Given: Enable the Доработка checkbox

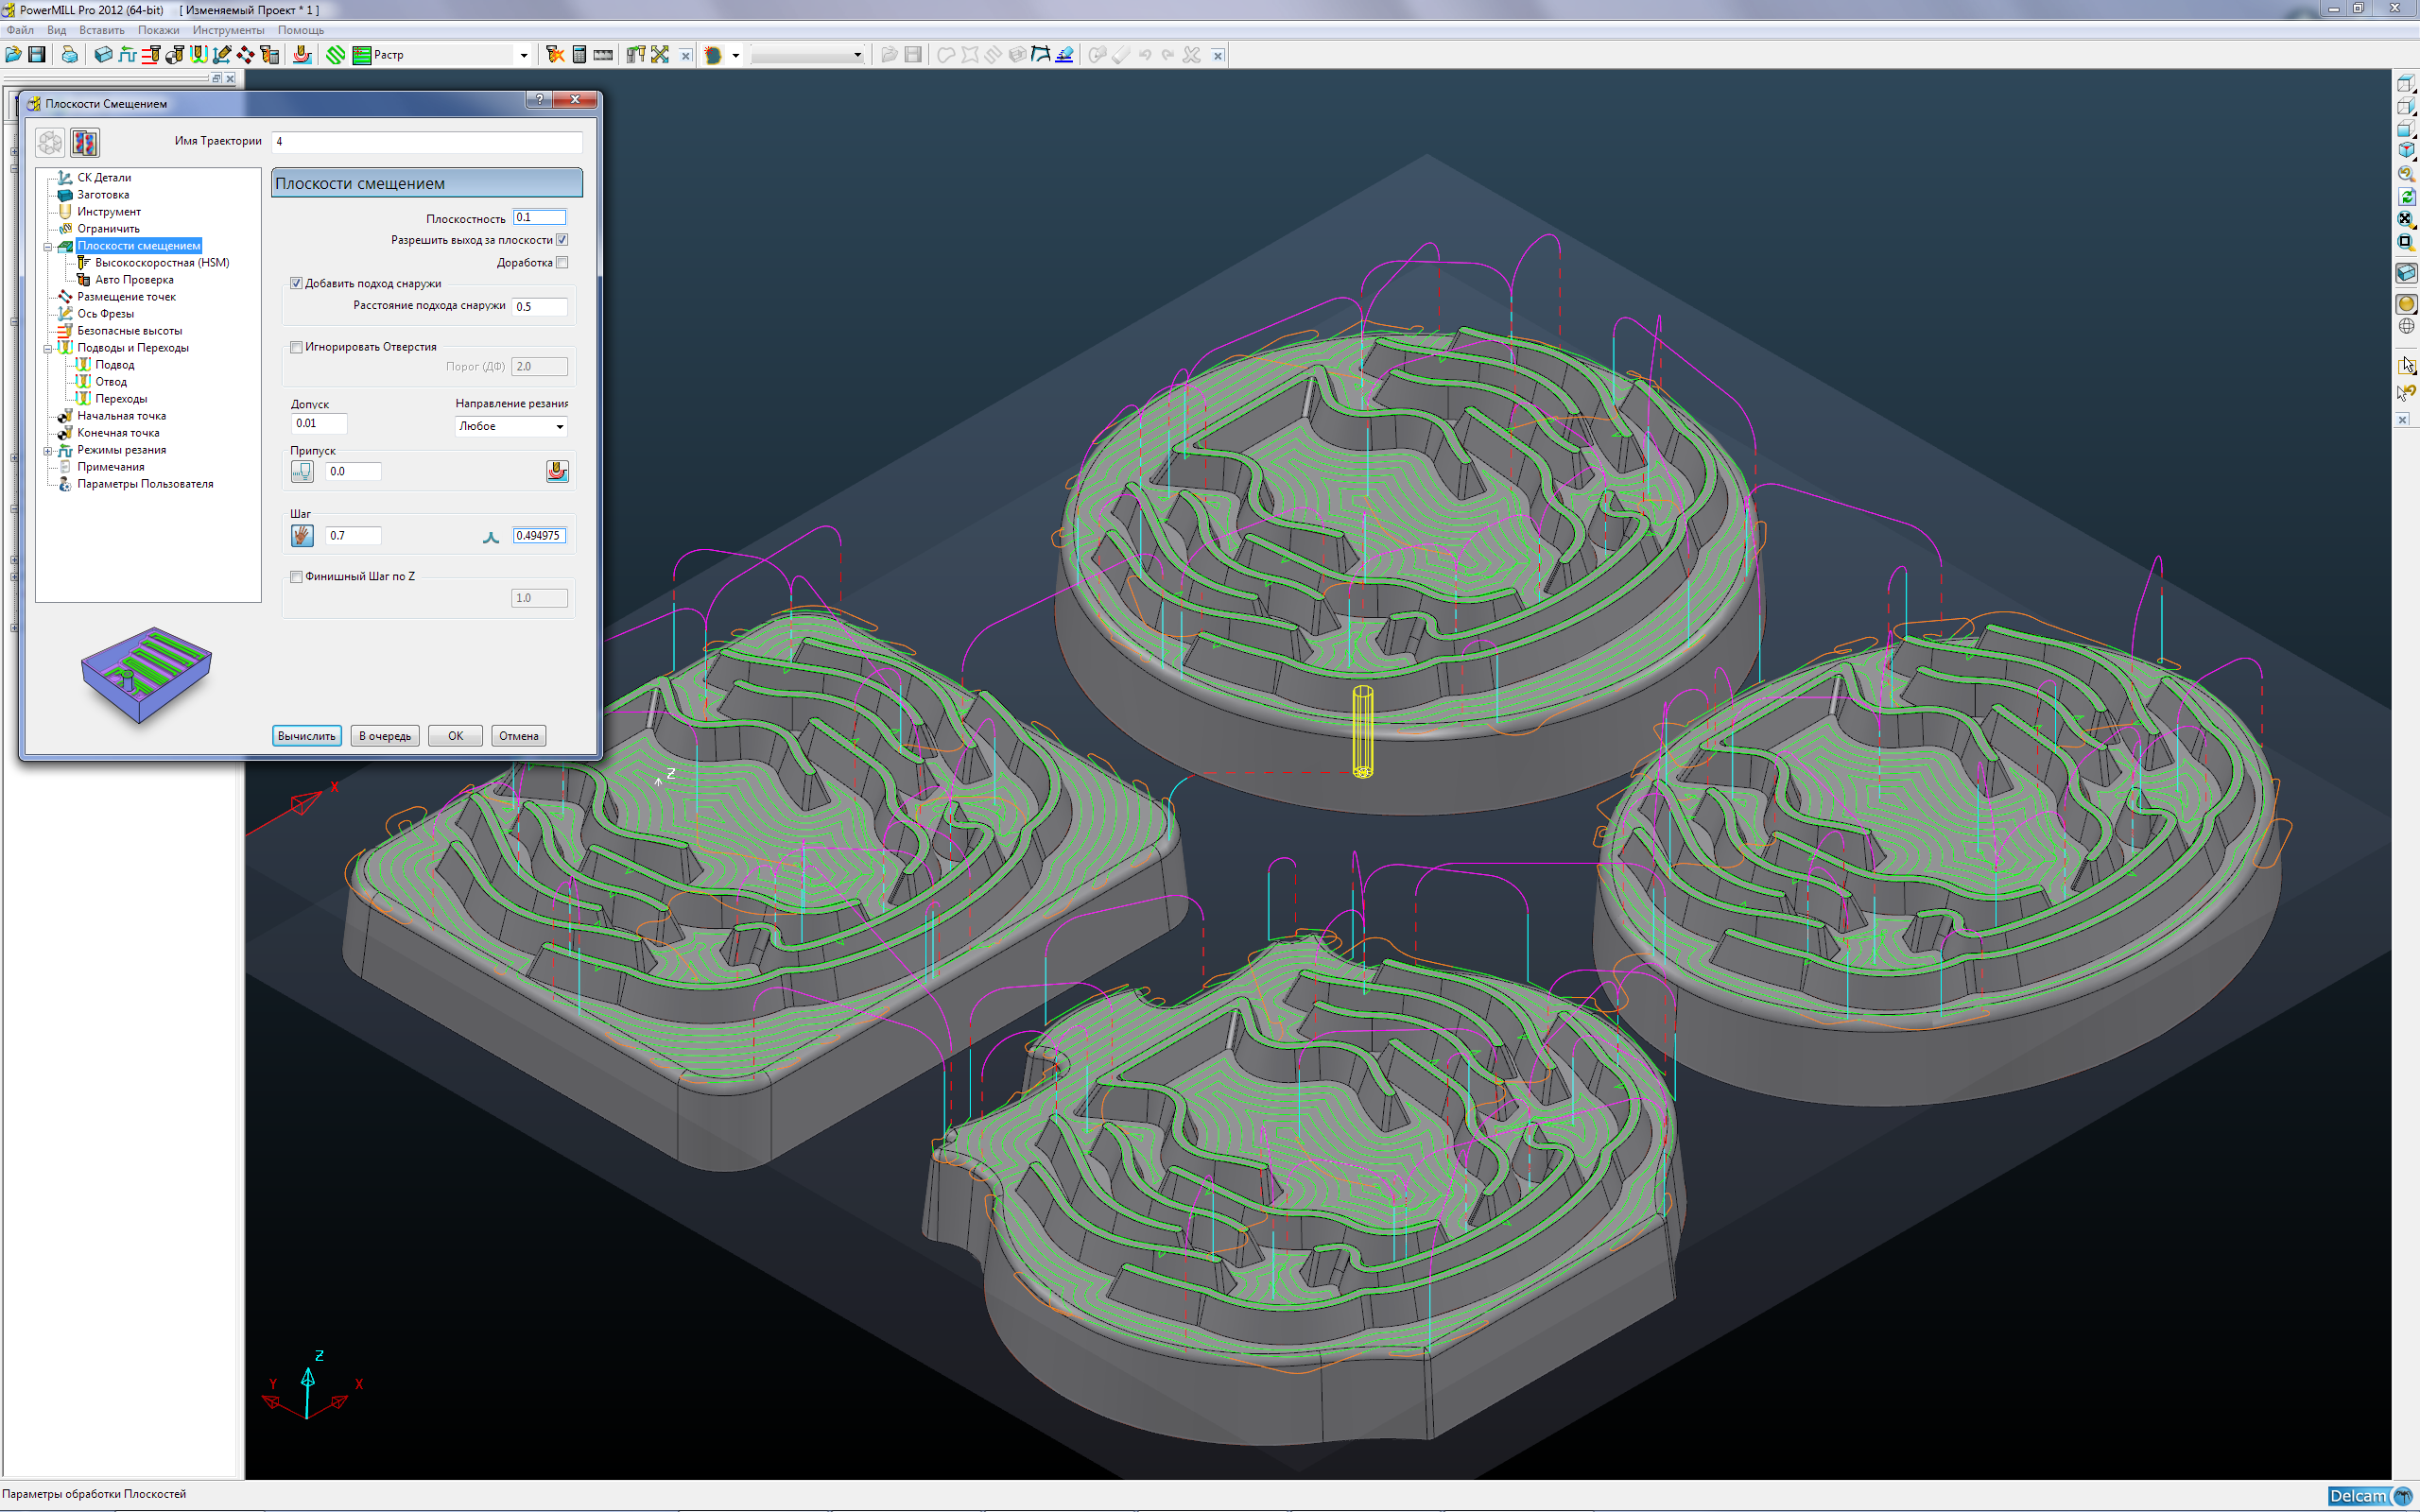Looking at the screenshot, I should click(562, 263).
